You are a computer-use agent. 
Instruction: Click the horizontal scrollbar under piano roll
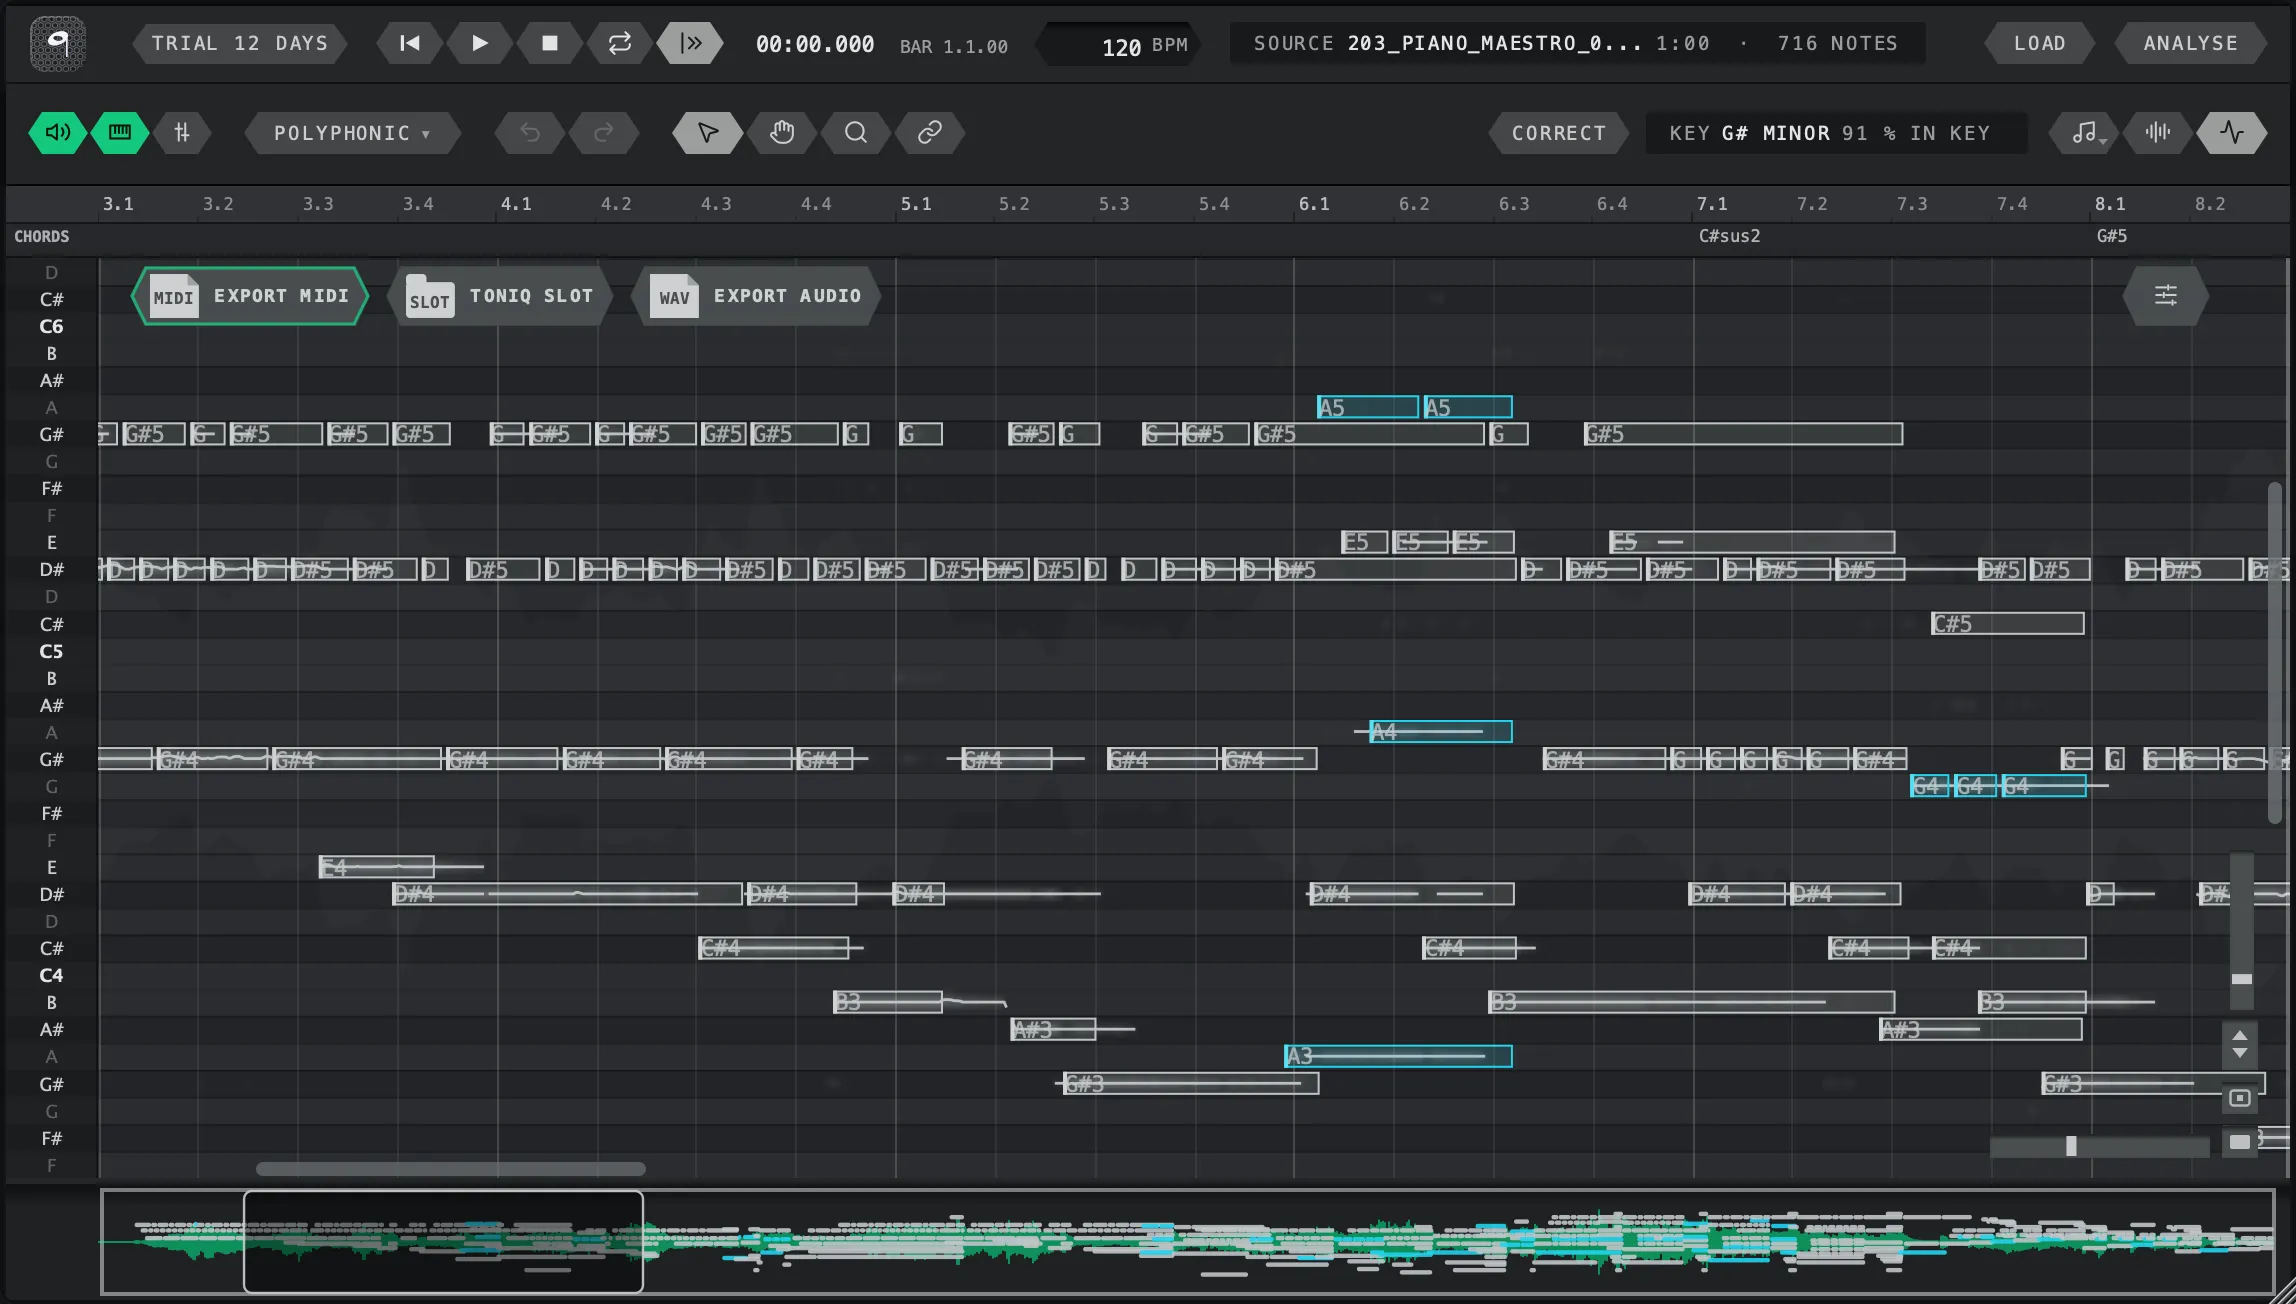click(450, 1169)
